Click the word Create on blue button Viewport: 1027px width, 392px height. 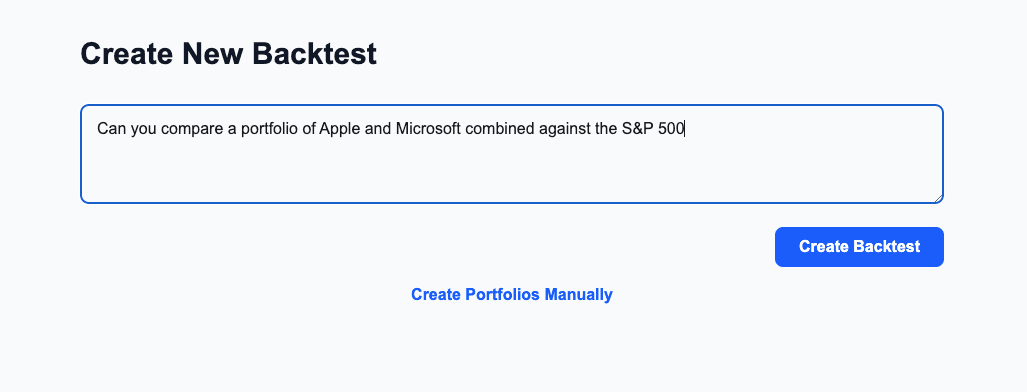click(825, 247)
